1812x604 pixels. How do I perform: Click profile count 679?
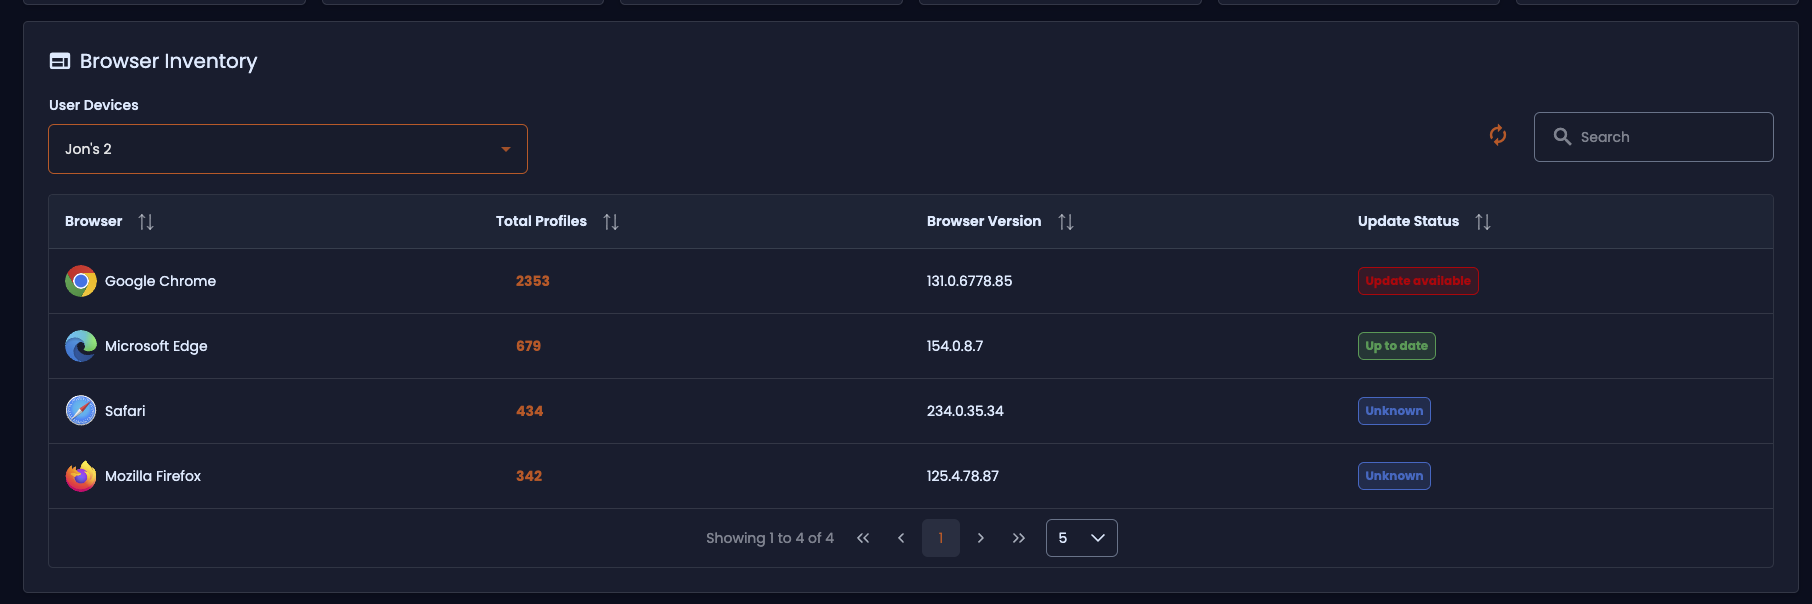(529, 346)
